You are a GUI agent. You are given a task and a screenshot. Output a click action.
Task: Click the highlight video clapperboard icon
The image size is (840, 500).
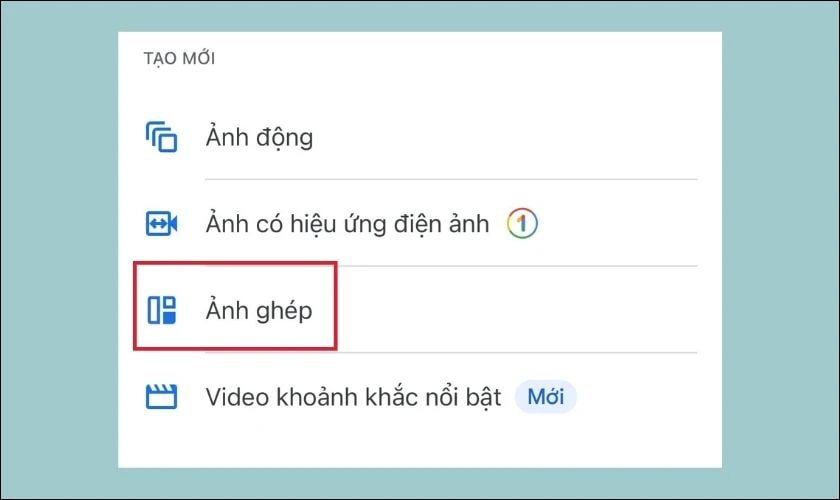coord(161,397)
